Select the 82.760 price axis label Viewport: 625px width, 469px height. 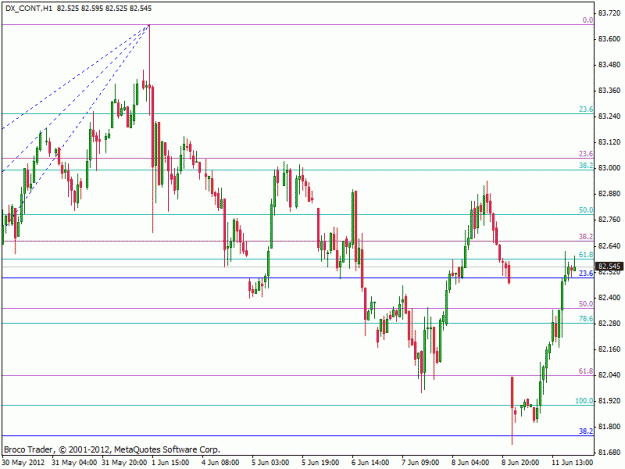coord(609,220)
